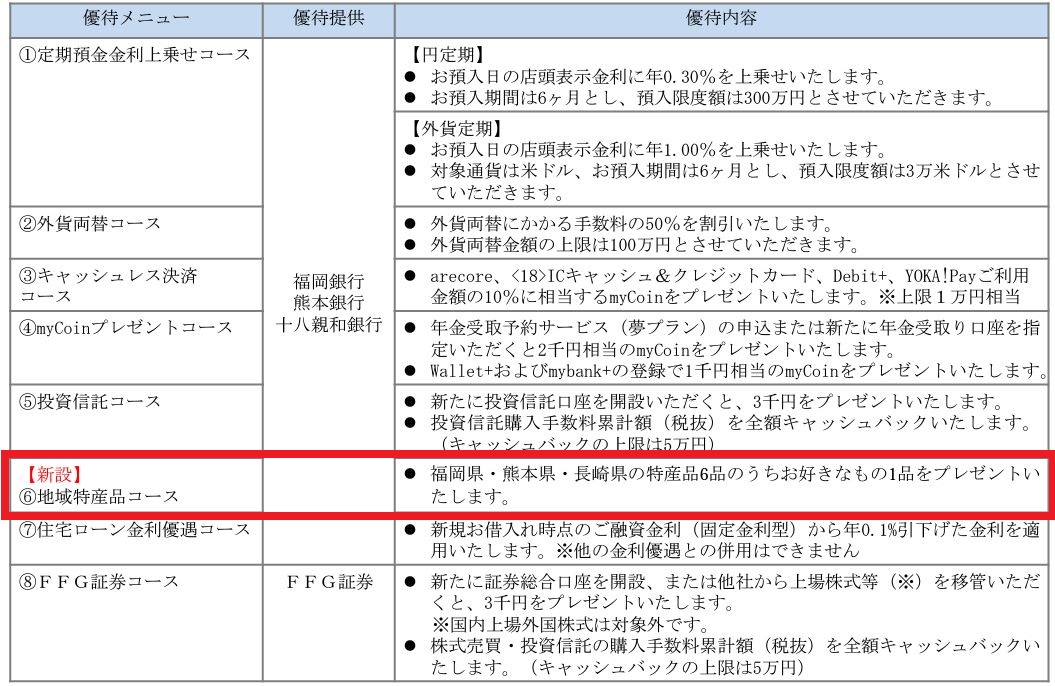Viewport: 1055px width, 686px height.
Task: Click the 【外貨定期】 heading
Action: (x=456, y=128)
